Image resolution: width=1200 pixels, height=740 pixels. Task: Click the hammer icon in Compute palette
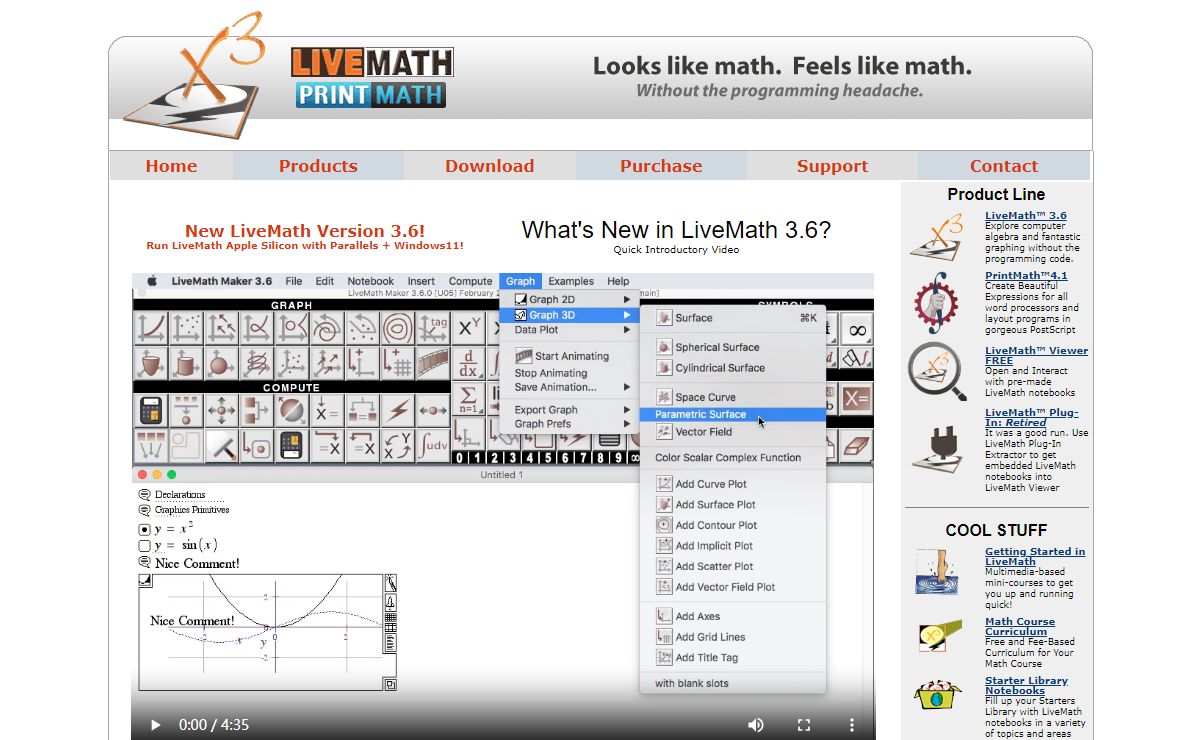tap(221, 445)
